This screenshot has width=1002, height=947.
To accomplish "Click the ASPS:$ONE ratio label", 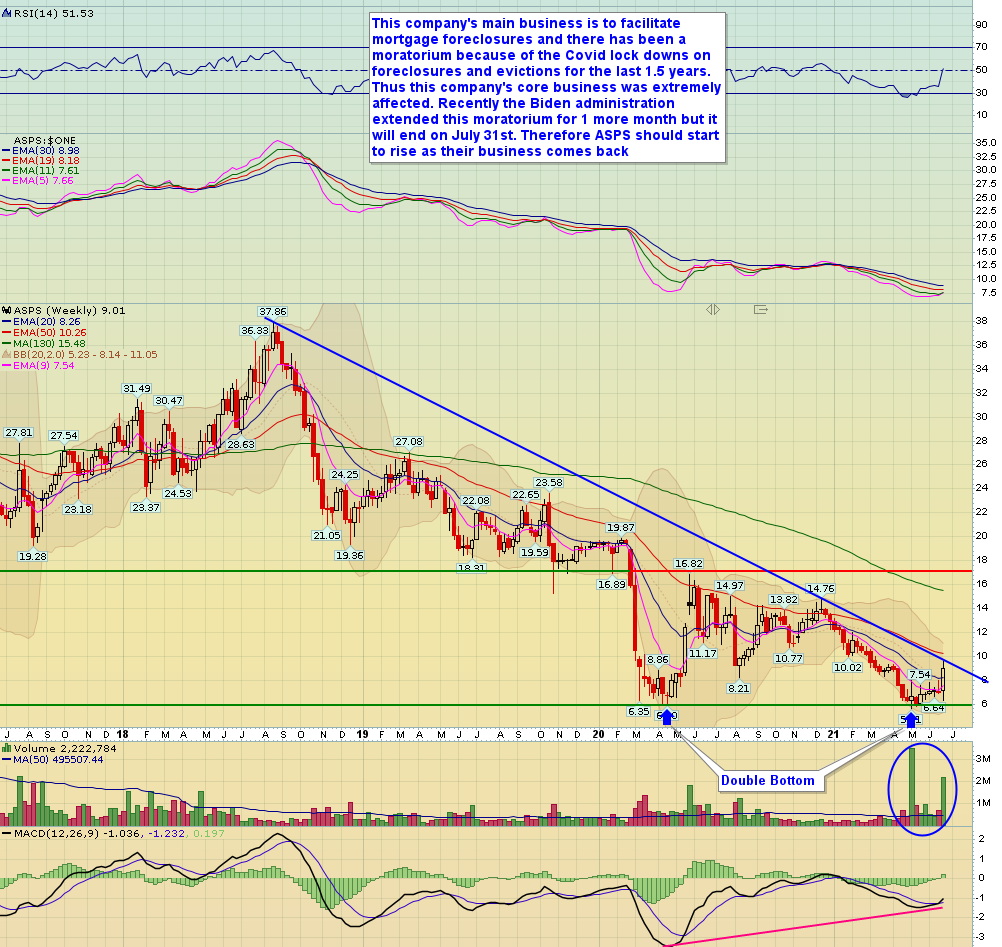I will tap(45, 141).
